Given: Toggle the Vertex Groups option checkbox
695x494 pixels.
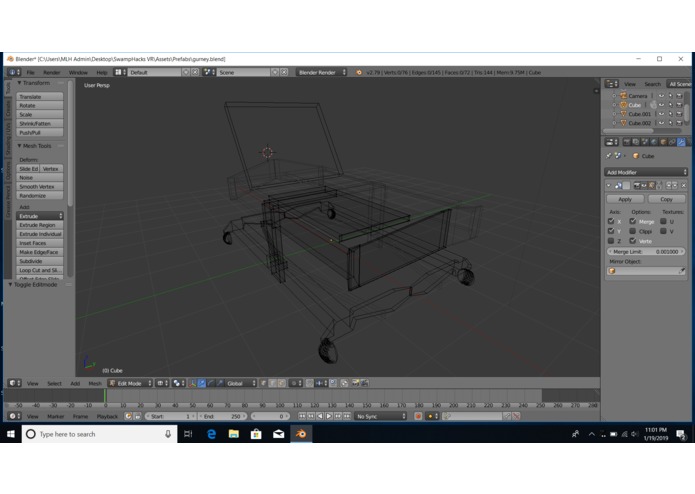Looking at the screenshot, I should 633,241.
